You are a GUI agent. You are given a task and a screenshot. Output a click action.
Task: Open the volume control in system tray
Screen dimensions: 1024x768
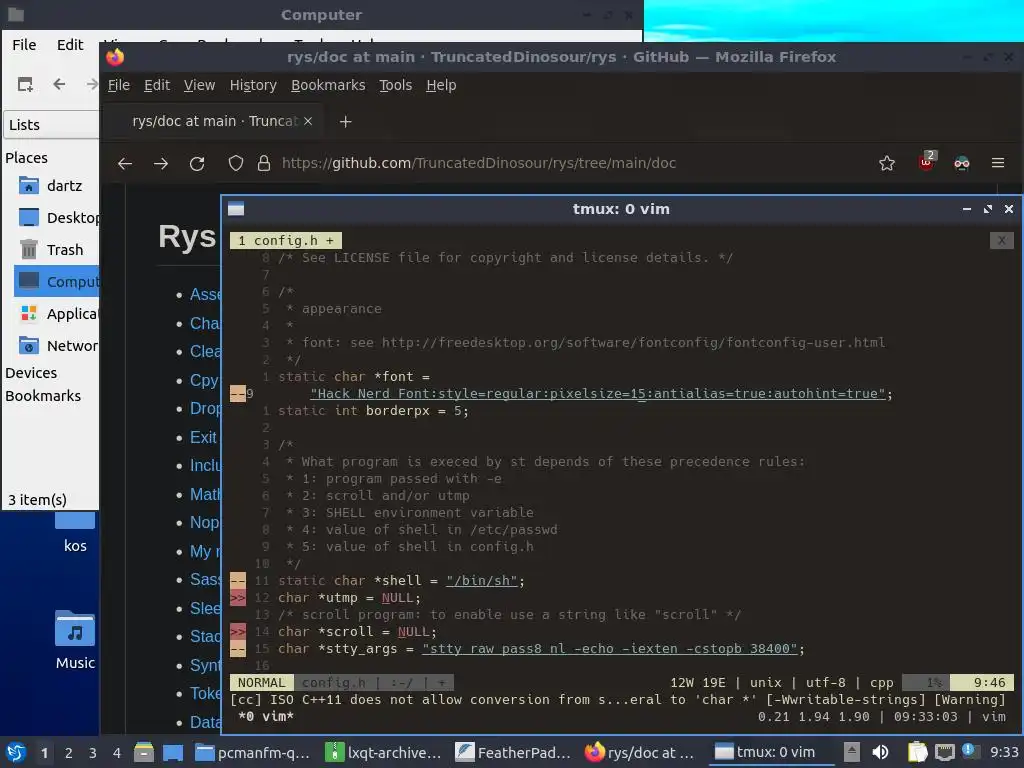880,752
